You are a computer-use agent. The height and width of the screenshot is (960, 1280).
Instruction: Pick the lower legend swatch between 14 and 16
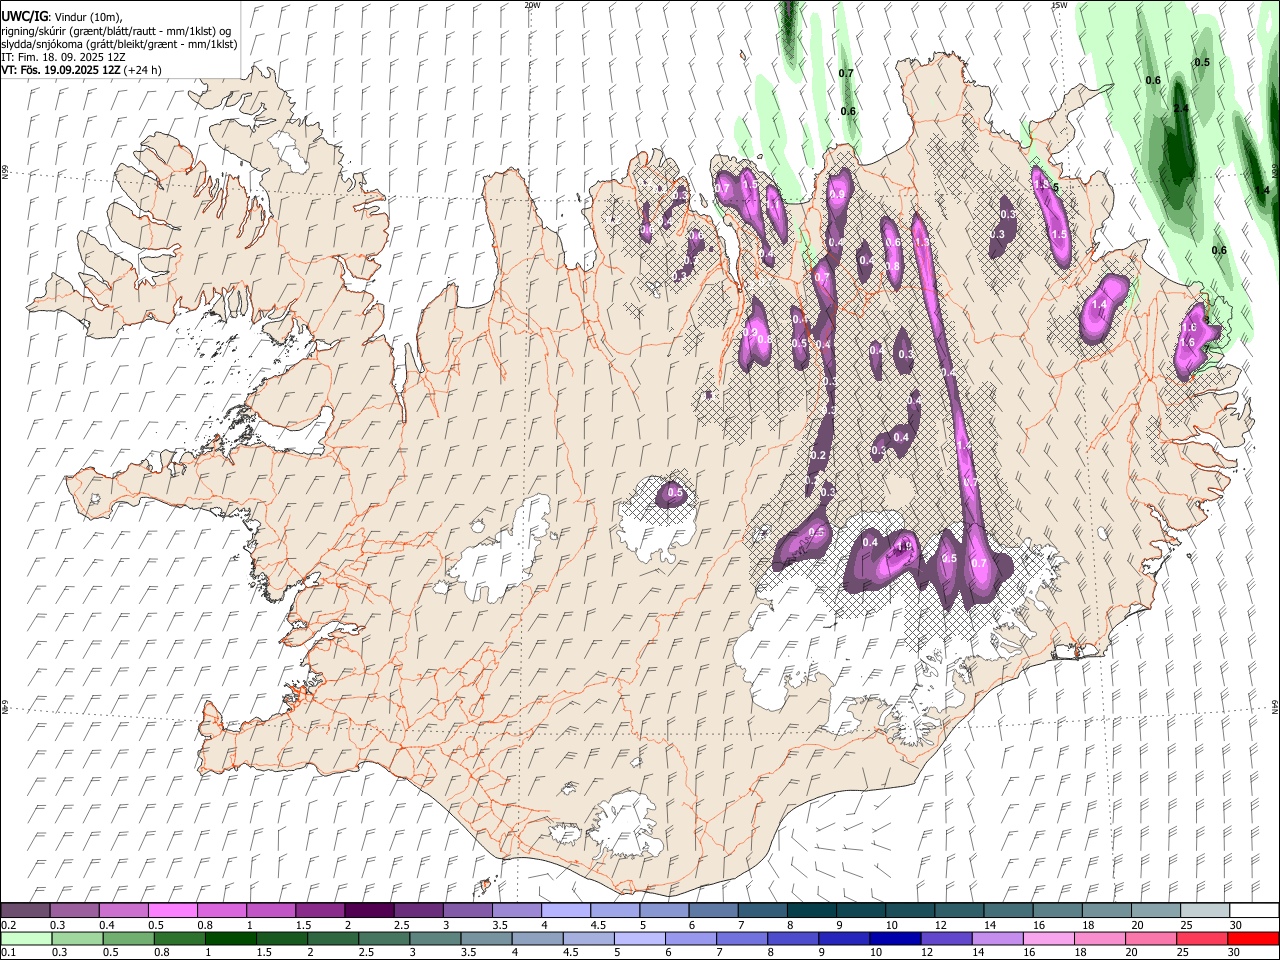(998, 938)
